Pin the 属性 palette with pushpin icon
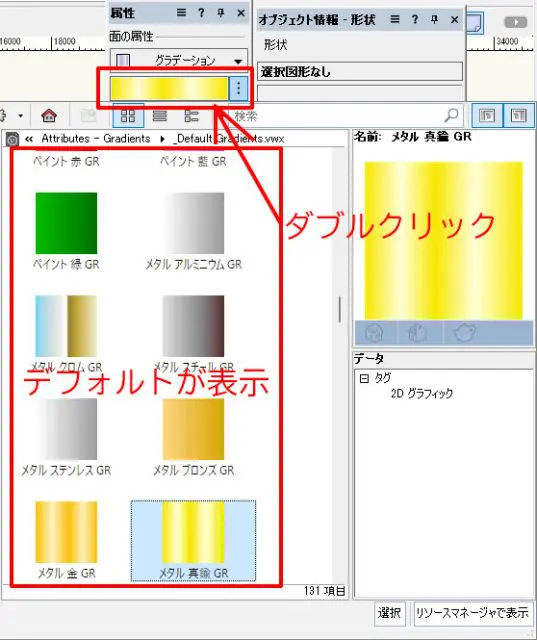This screenshot has height=640, width=537. click(221, 13)
